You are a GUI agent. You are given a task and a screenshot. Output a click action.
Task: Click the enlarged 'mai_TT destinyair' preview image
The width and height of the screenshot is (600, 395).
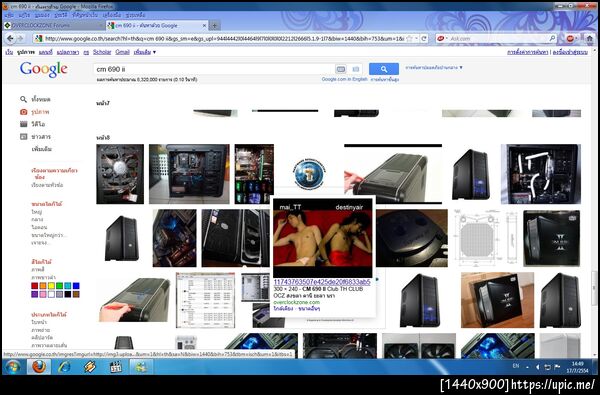[323, 238]
